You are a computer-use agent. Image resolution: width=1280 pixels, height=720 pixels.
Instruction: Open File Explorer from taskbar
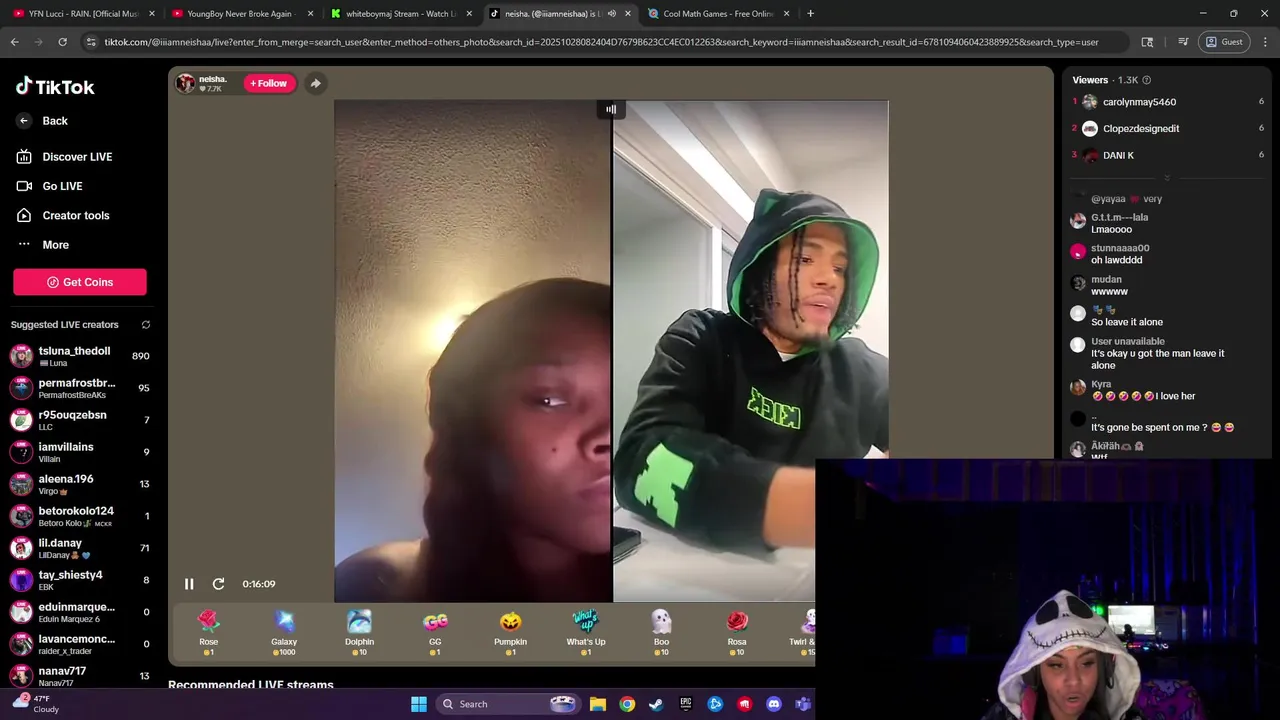point(598,704)
